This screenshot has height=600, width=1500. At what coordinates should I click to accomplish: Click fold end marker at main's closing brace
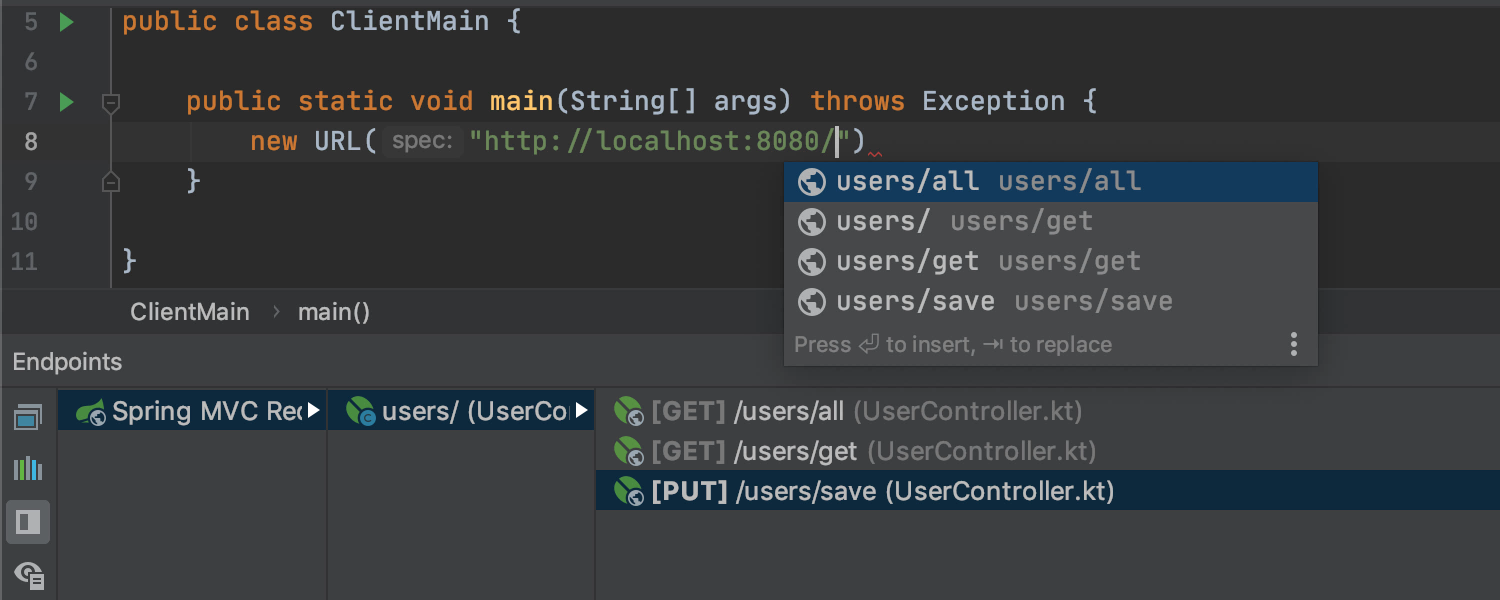click(111, 182)
